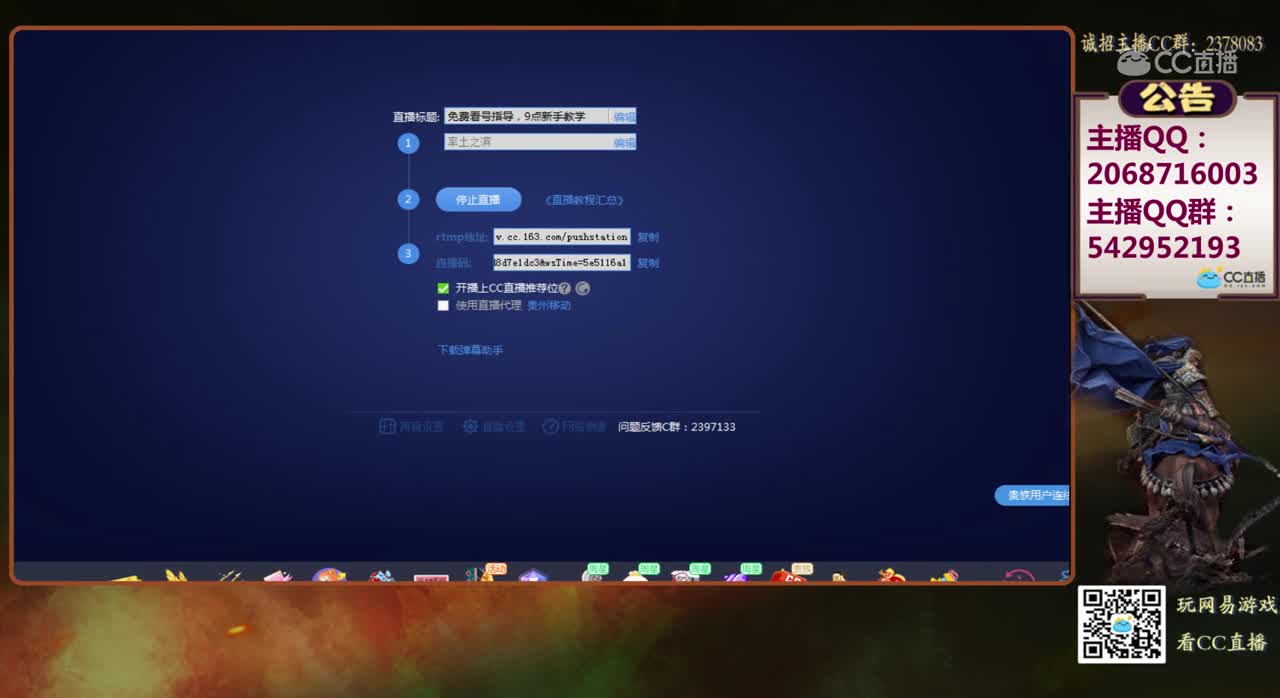The height and width of the screenshot is (698, 1280).
Task: Click the 主播QQ number 2068716003
Action: point(1172,174)
